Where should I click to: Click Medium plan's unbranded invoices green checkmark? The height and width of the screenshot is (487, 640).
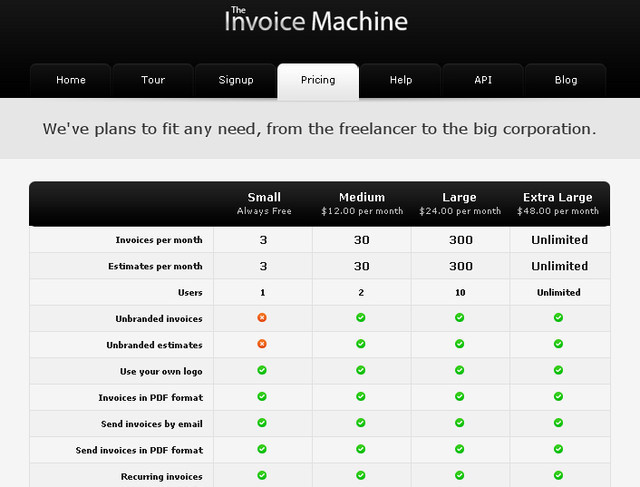[361, 318]
